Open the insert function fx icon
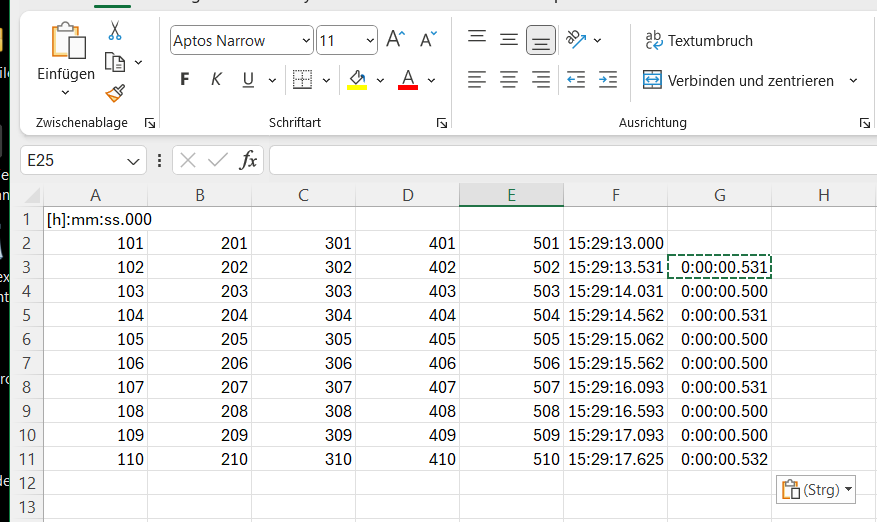The height and width of the screenshot is (522, 877). pyautogui.click(x=248, y=160)
